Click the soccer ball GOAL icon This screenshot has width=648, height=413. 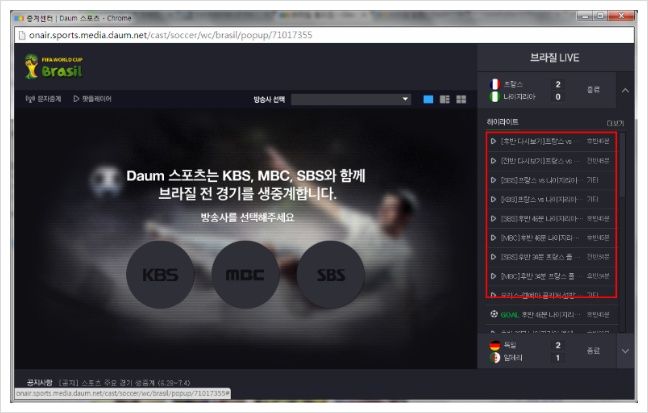[494, 314]
